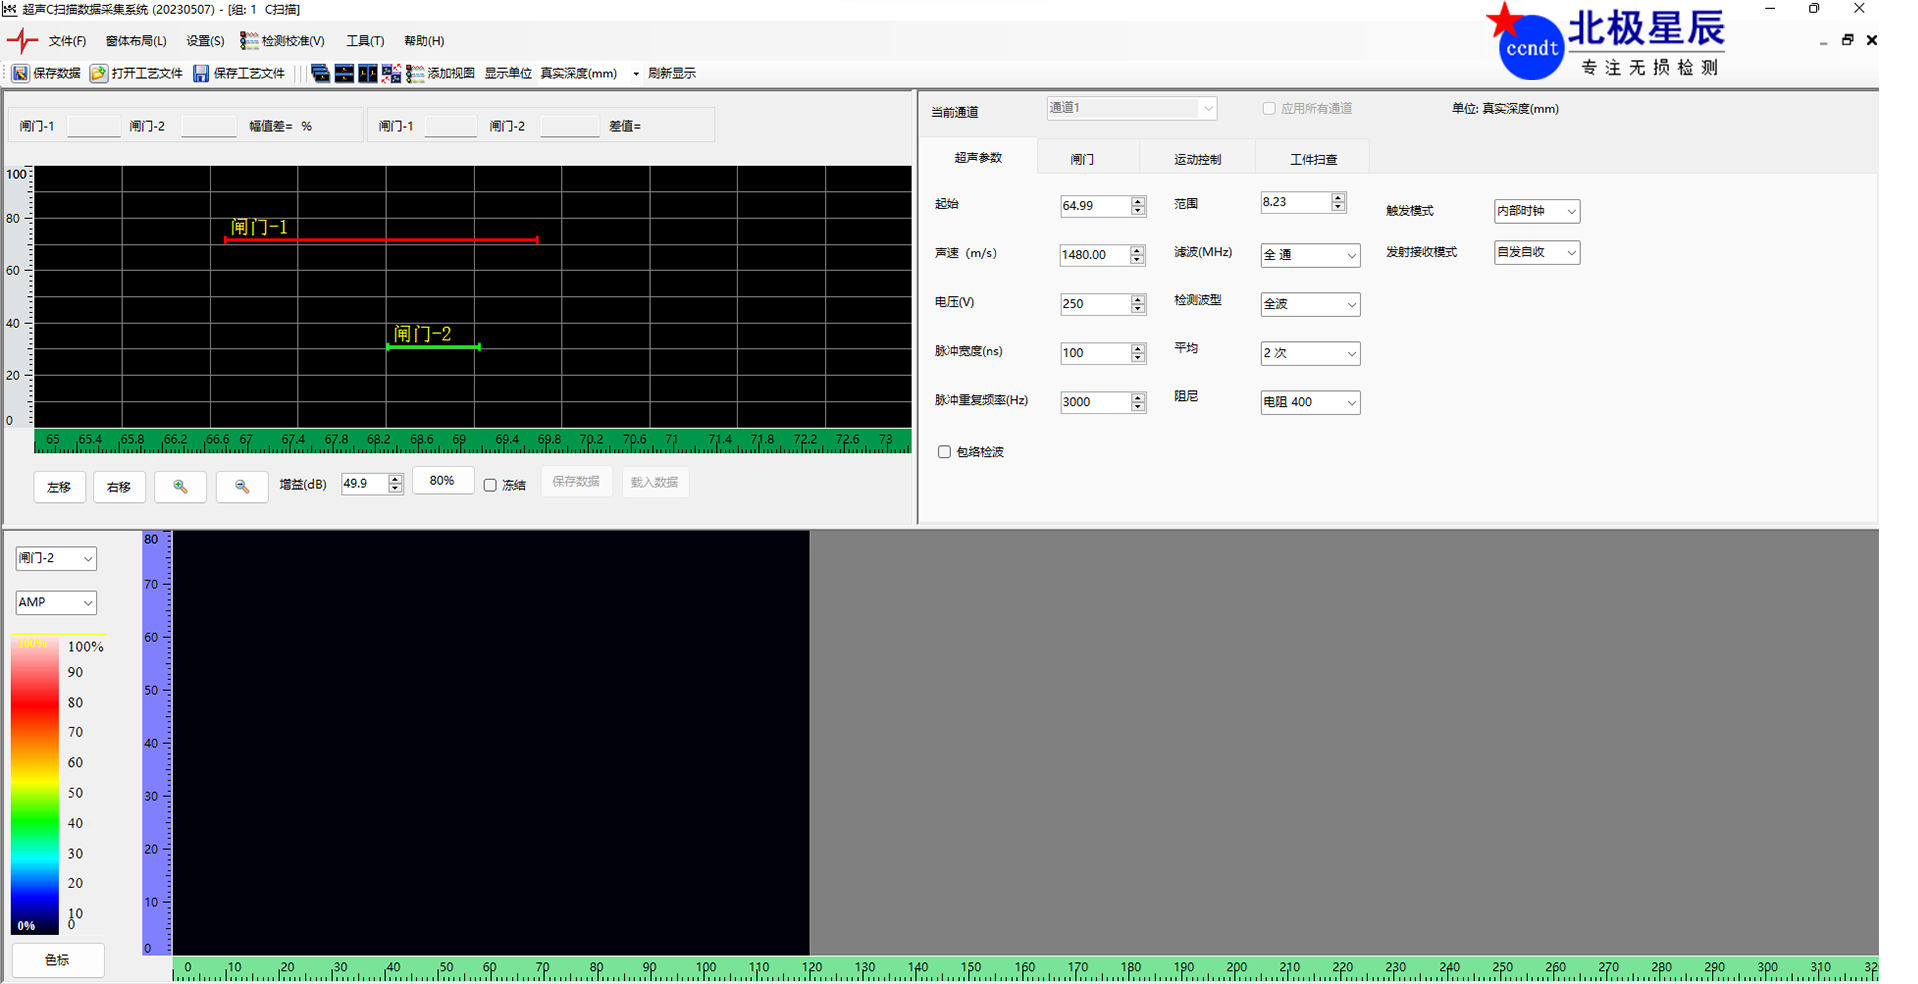Click the 起始 input field showing 64.99
1918x984 pixels.
pos(1095,206)
